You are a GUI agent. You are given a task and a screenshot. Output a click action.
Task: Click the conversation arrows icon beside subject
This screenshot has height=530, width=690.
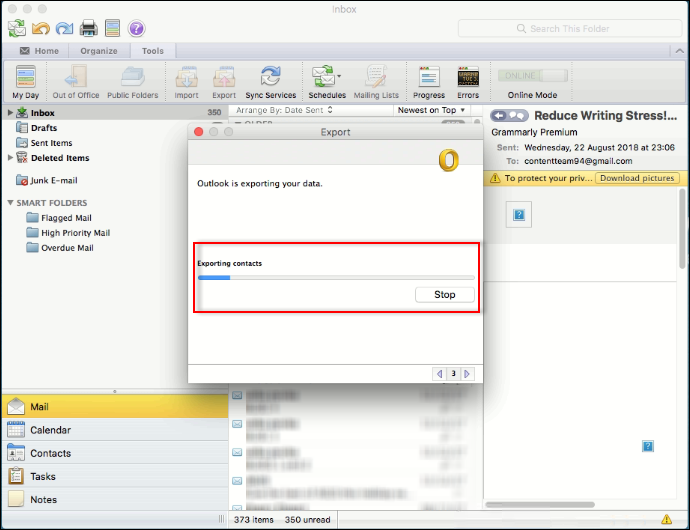[x=509, y=116]
